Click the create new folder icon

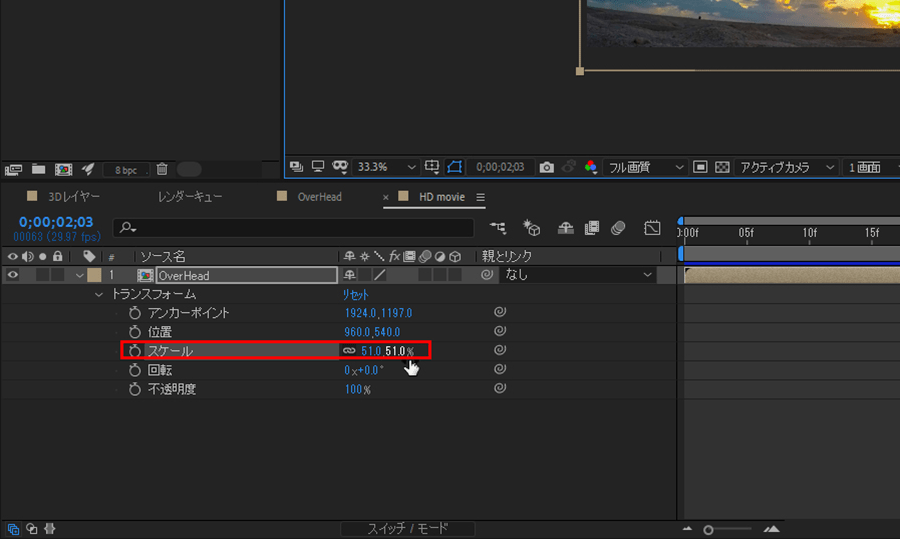pyautogui.click(x=38, y=170)
